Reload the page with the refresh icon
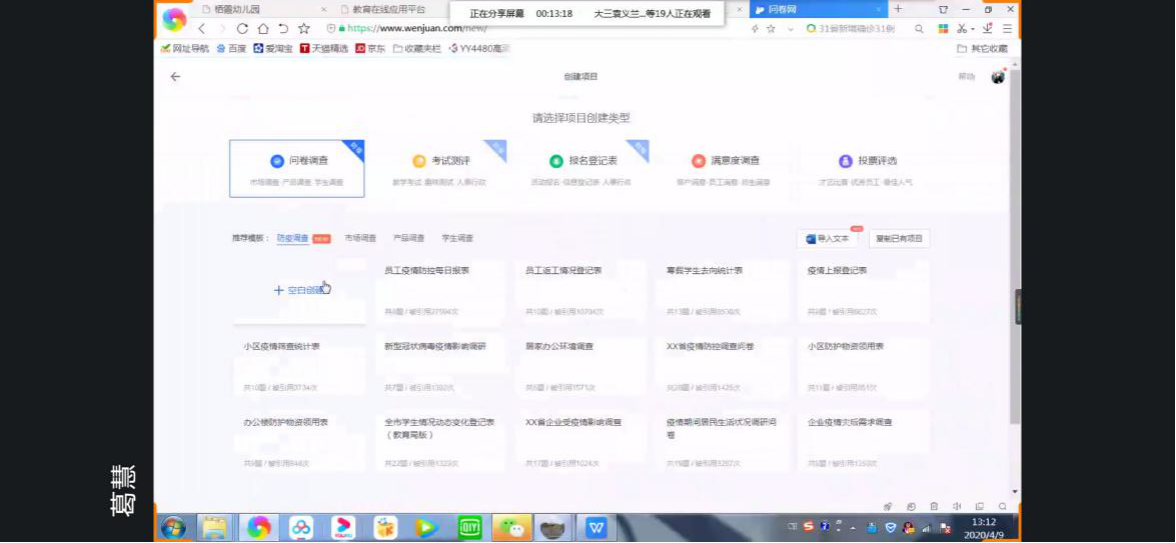 (x=242, y=28)
